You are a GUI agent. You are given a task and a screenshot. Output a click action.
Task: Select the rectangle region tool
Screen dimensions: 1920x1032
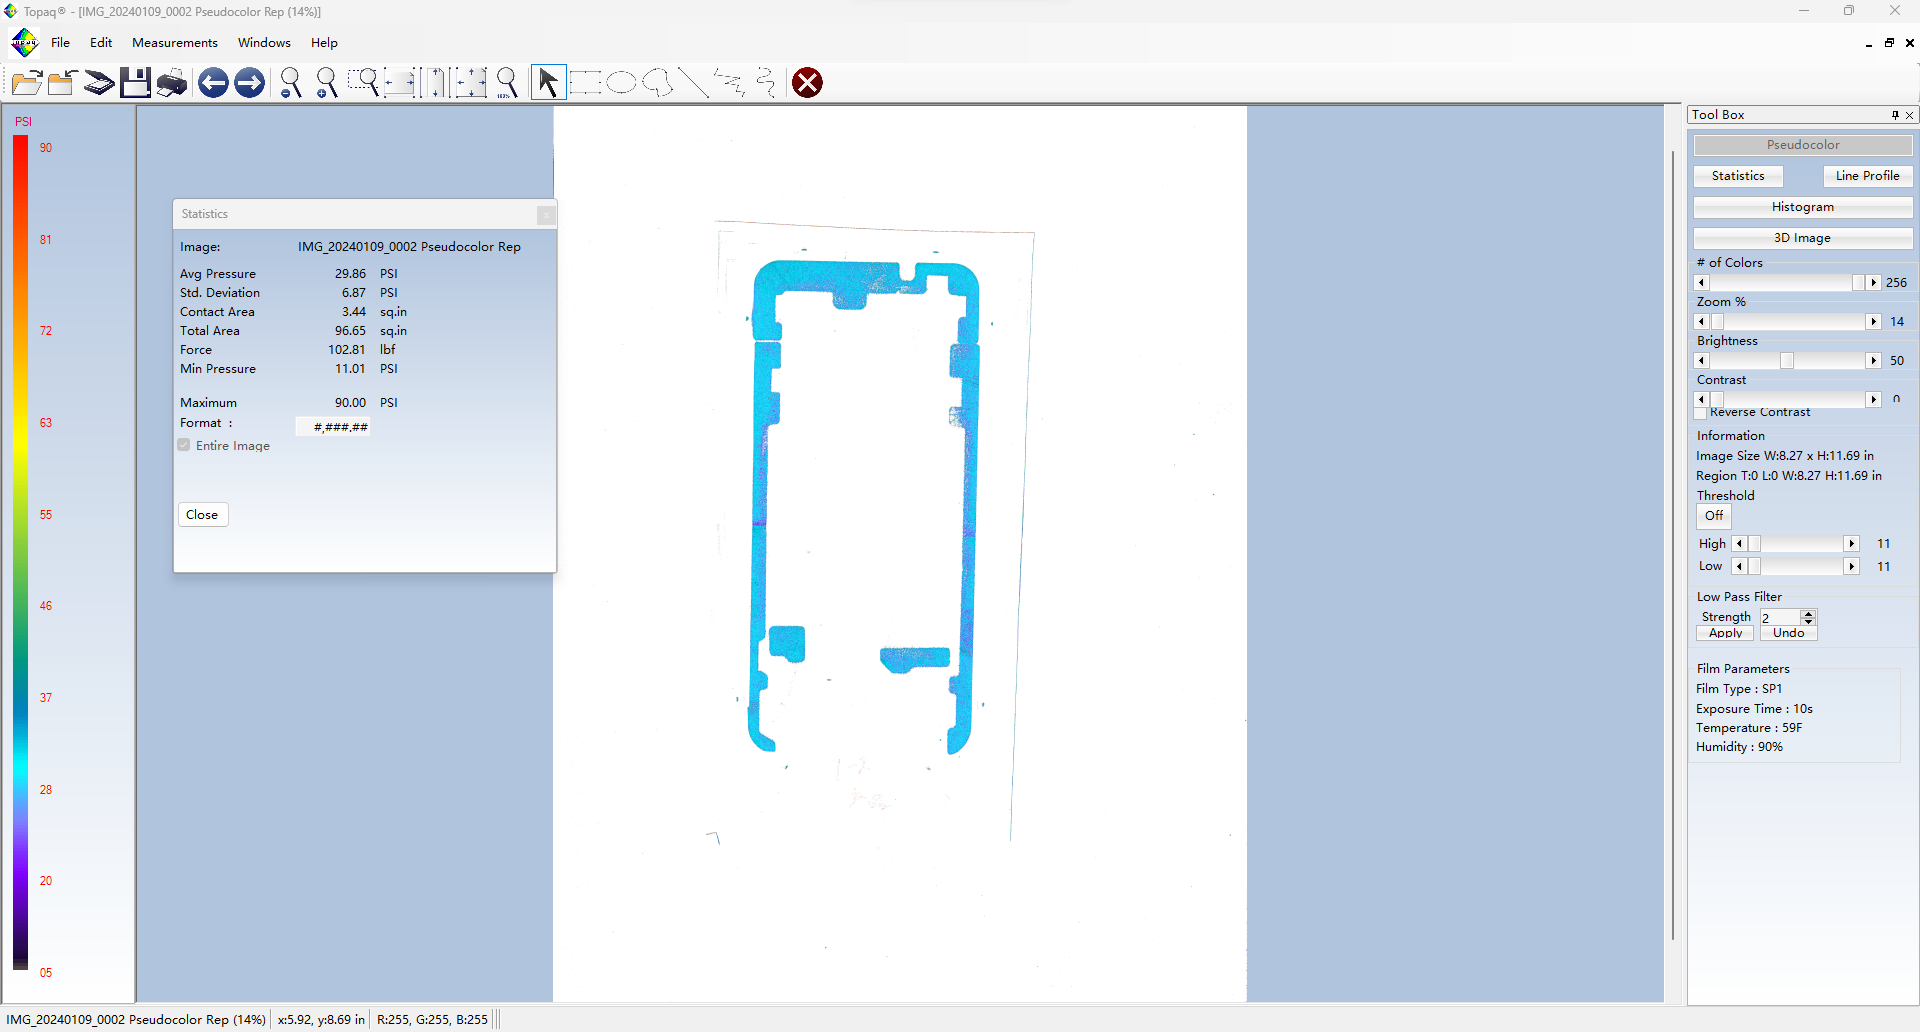pyautogui.click(x=585, y=83)
